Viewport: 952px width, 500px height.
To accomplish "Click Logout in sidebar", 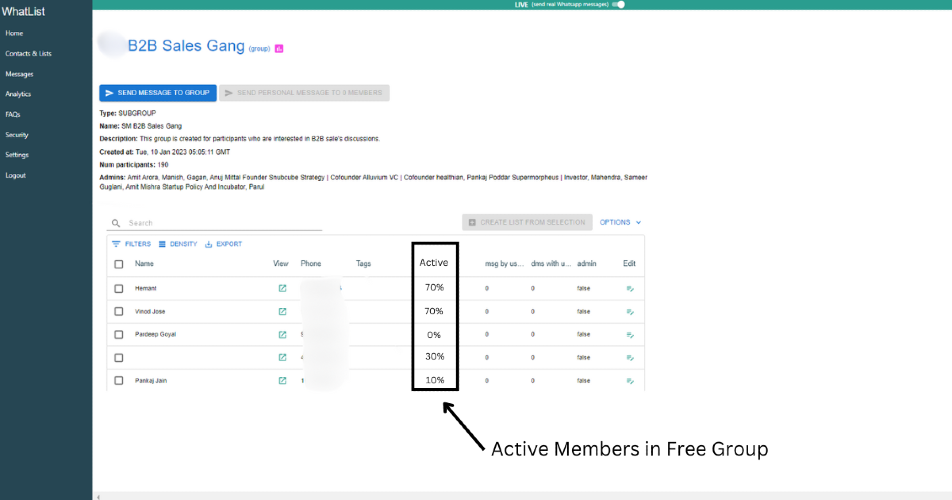I will pos(16,175).
